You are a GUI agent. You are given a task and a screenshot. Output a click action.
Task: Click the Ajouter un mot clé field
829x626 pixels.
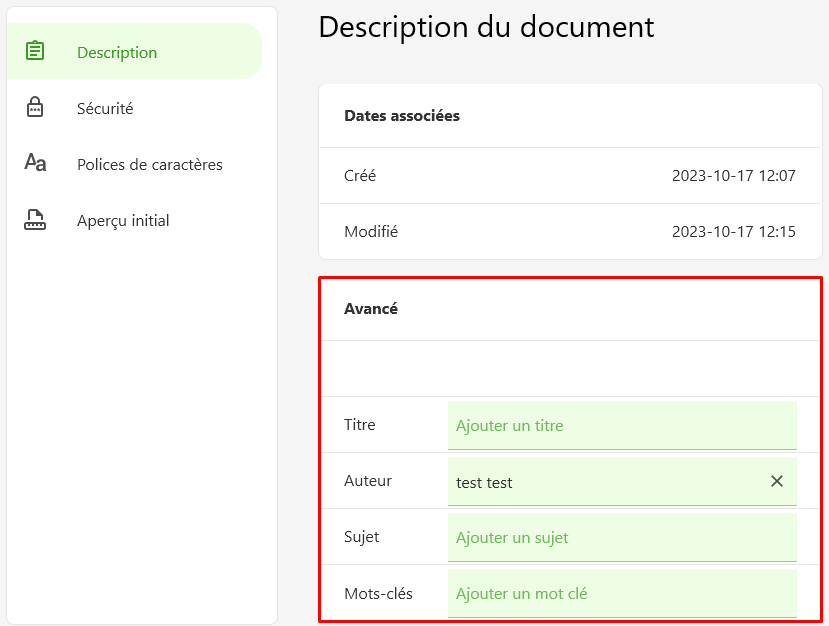(622, 593)
